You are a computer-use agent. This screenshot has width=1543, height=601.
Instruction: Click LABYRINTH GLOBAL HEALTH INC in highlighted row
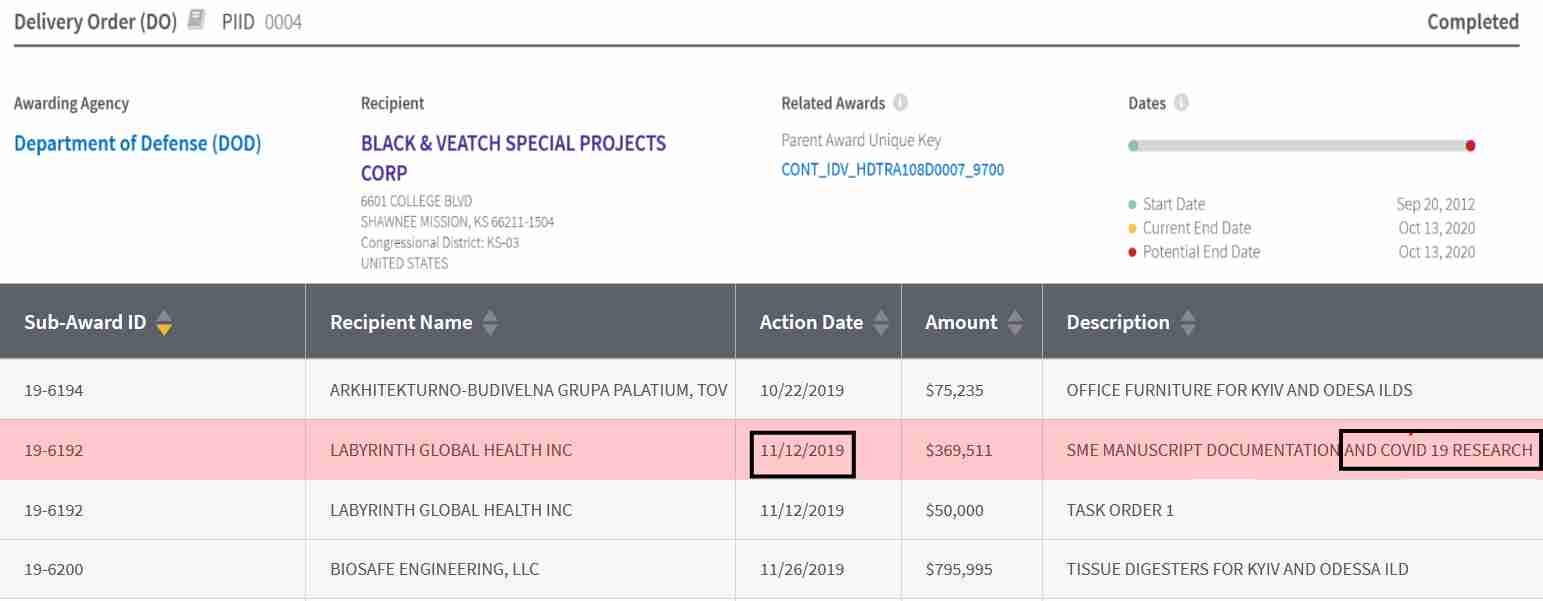pos(451,450)
